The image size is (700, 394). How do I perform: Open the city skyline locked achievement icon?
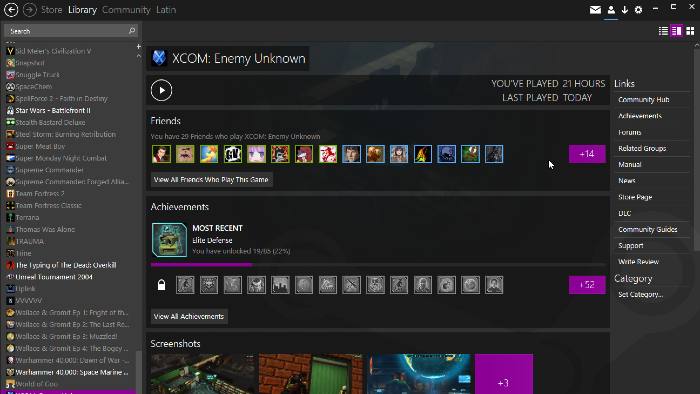280,285
